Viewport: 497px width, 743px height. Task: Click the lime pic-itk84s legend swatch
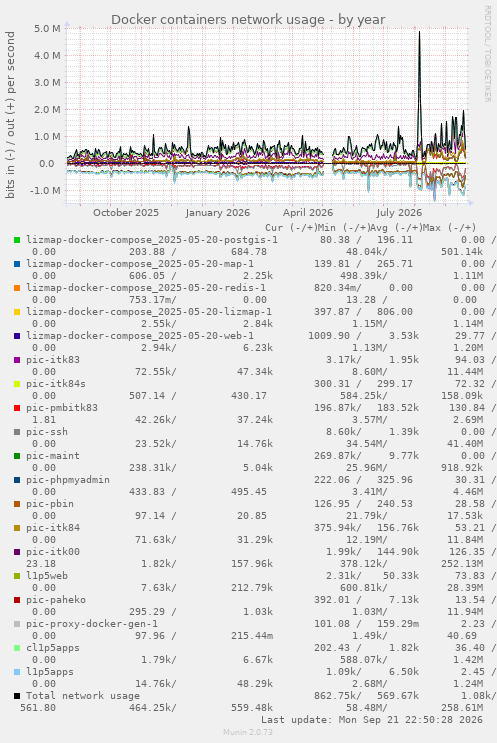[17, 384]
